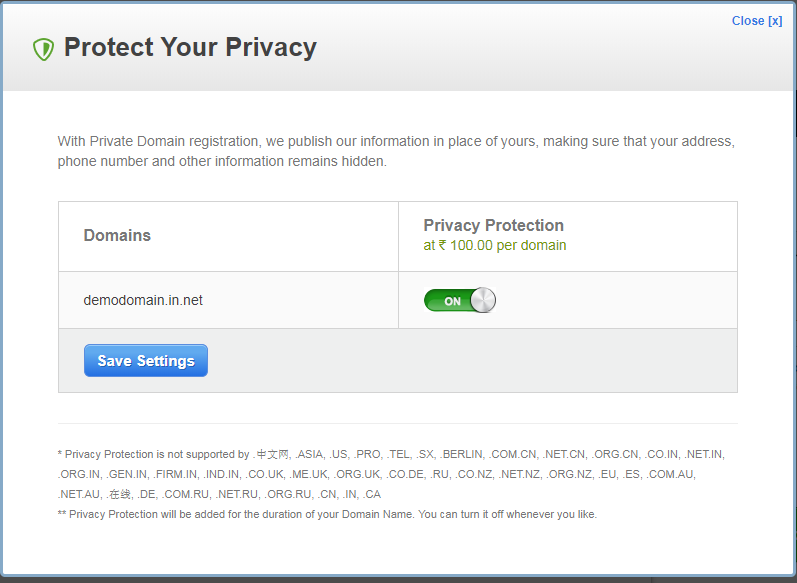Click the Privacy Protection column header
The height and width of the screenshot is (583, 797).
click(x=494, y=225)
